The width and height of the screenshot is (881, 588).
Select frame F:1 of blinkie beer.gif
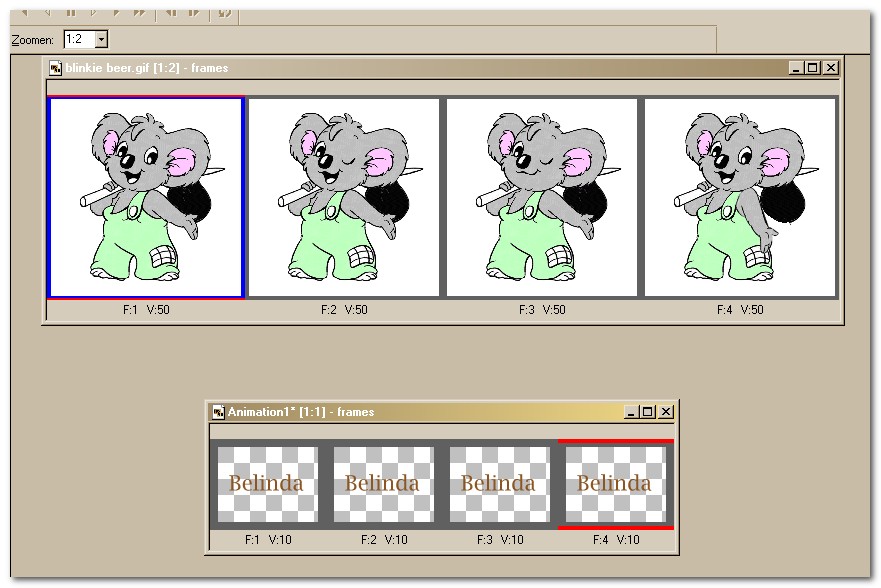point(146,197)
